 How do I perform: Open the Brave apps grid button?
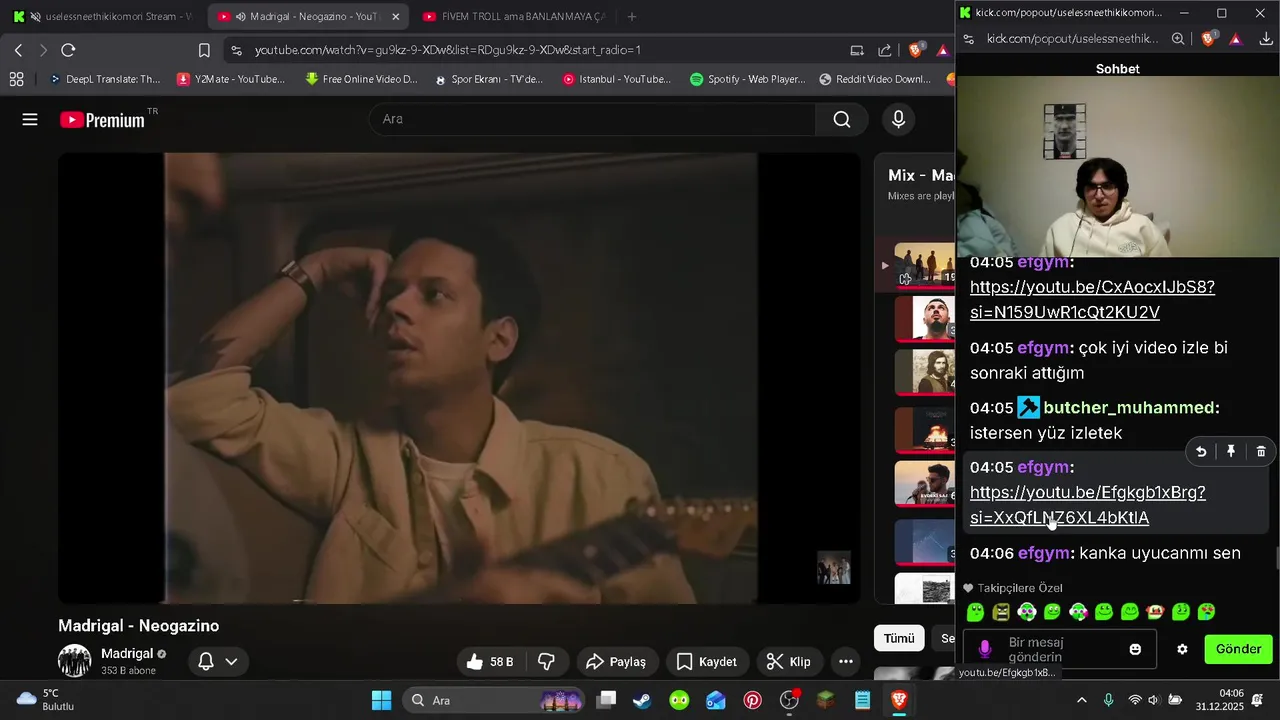click(x=16, y=79)
